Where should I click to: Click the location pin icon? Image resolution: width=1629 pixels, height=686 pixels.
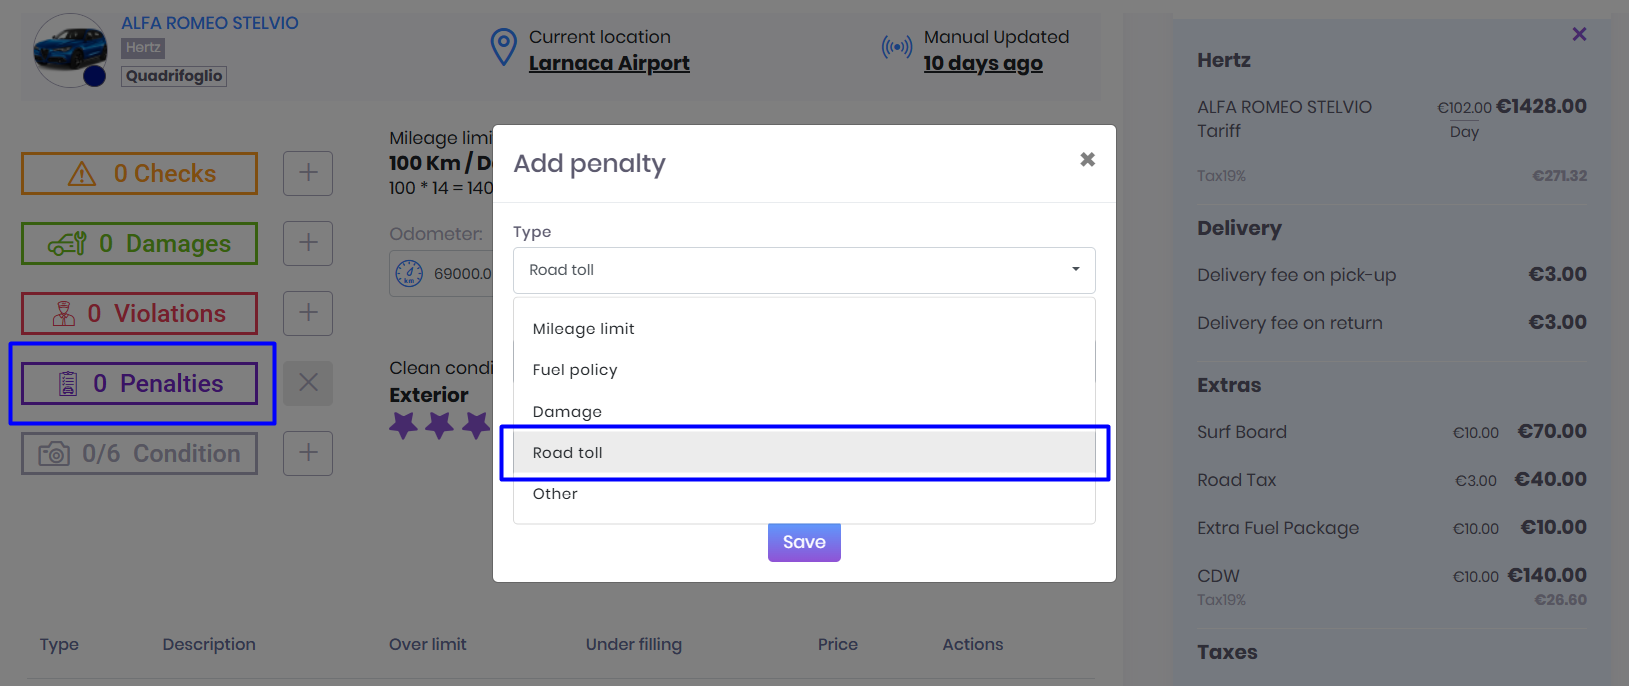504,47
